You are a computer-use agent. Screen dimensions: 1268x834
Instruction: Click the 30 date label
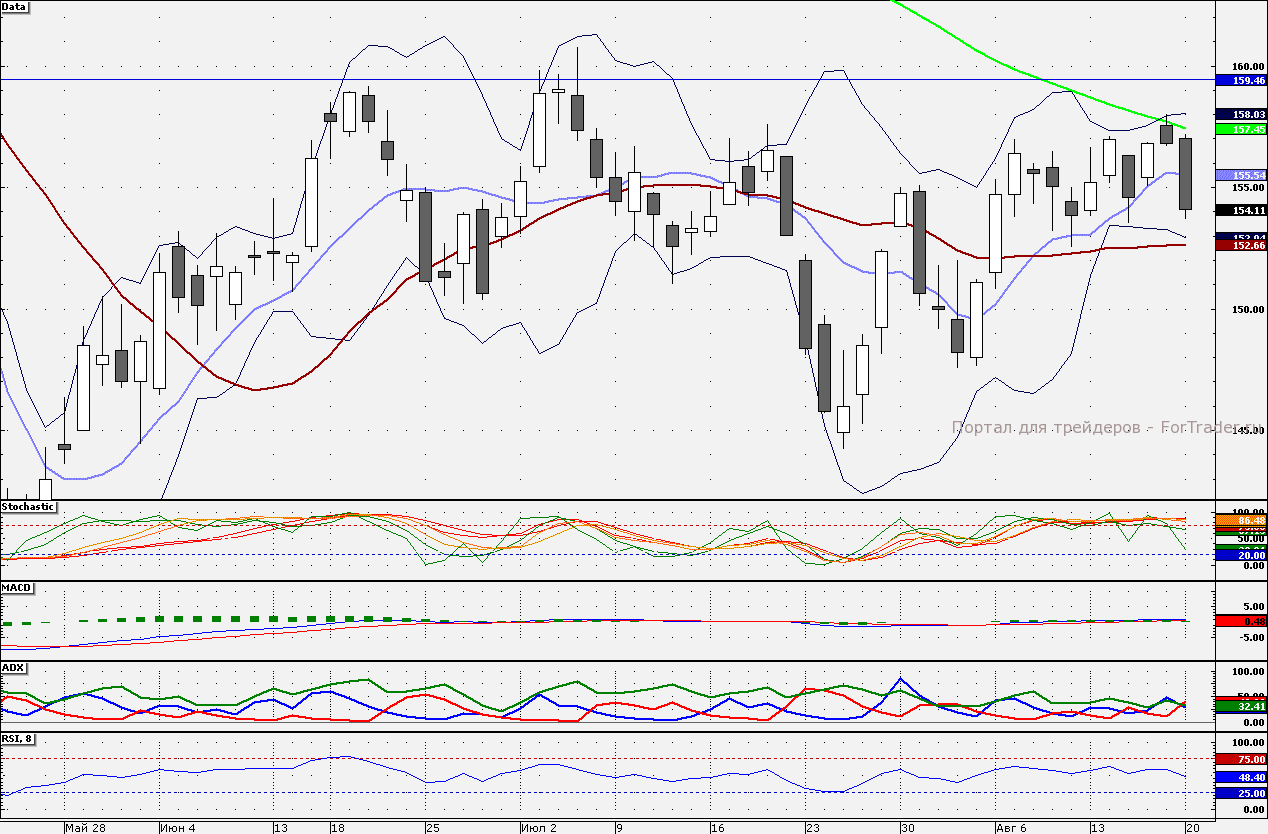907,828
